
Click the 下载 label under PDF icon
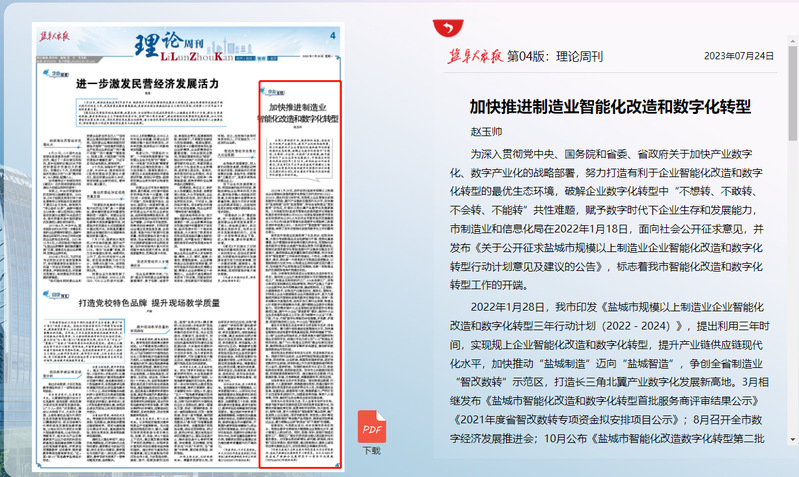point(372,451)
